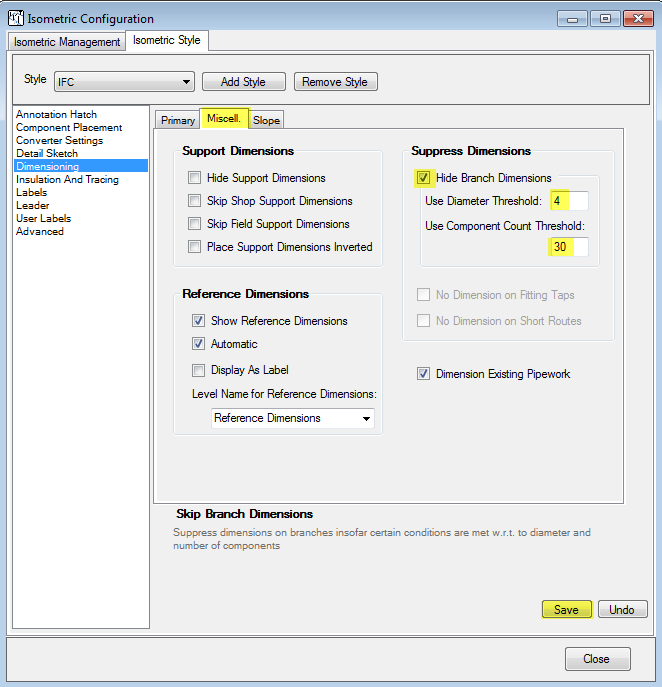
Task: Click the Remove Style button
Action: click(x=335, y=82)
